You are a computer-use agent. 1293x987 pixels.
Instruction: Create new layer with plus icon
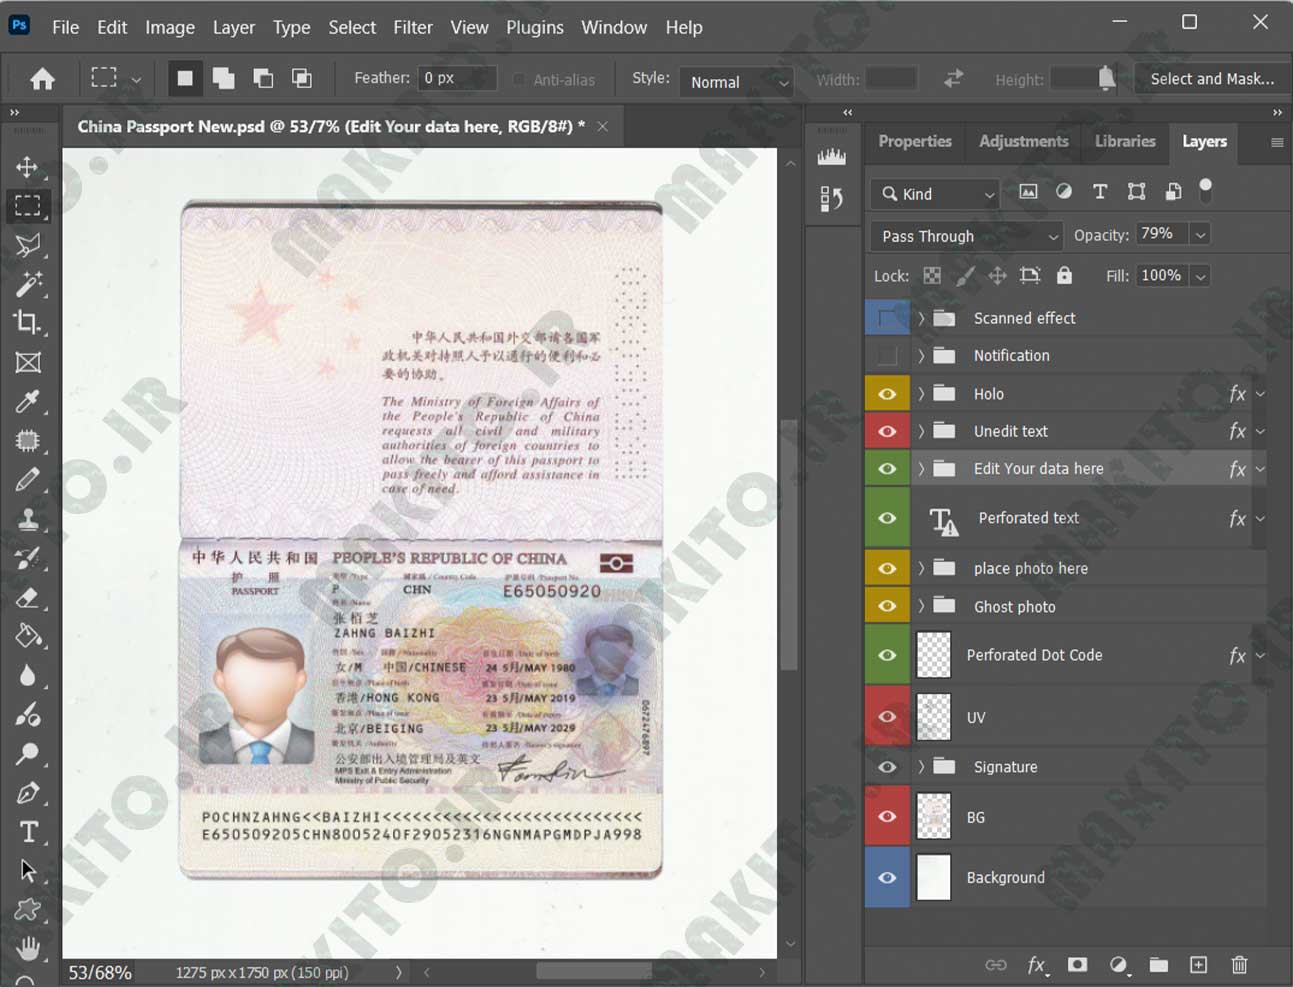[x=1198, y=965]
